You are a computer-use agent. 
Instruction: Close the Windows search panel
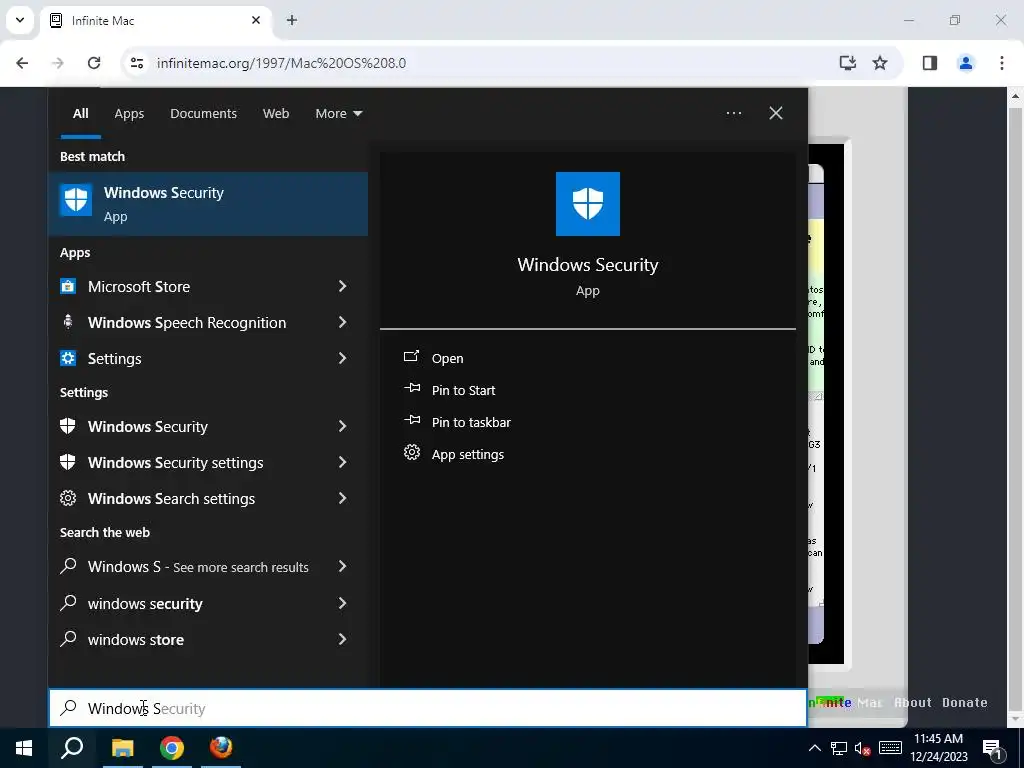click(x=776, y=113)
